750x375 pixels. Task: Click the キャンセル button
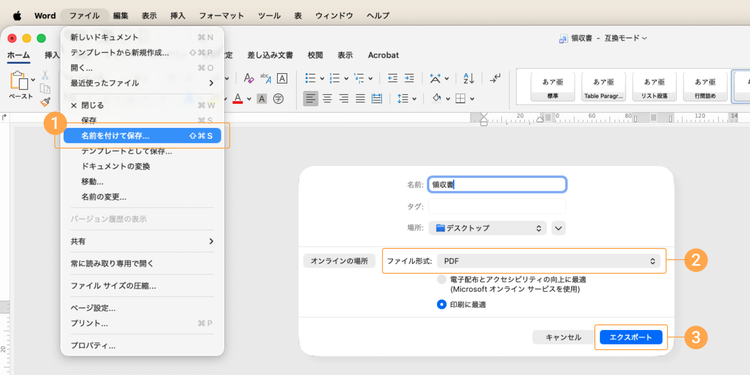tap(563, 337)
